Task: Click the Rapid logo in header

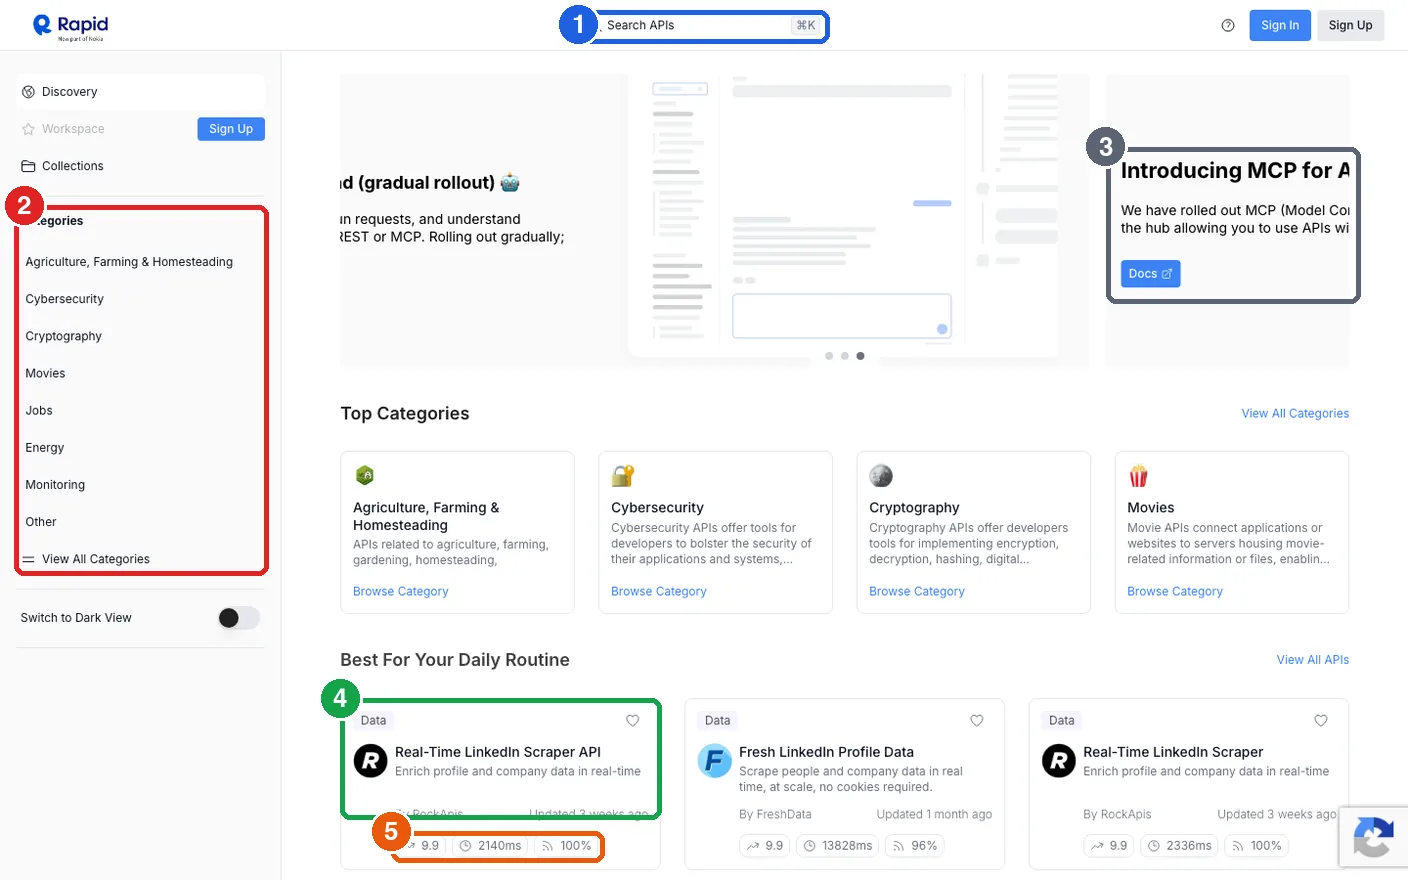Action: (70, 26)
